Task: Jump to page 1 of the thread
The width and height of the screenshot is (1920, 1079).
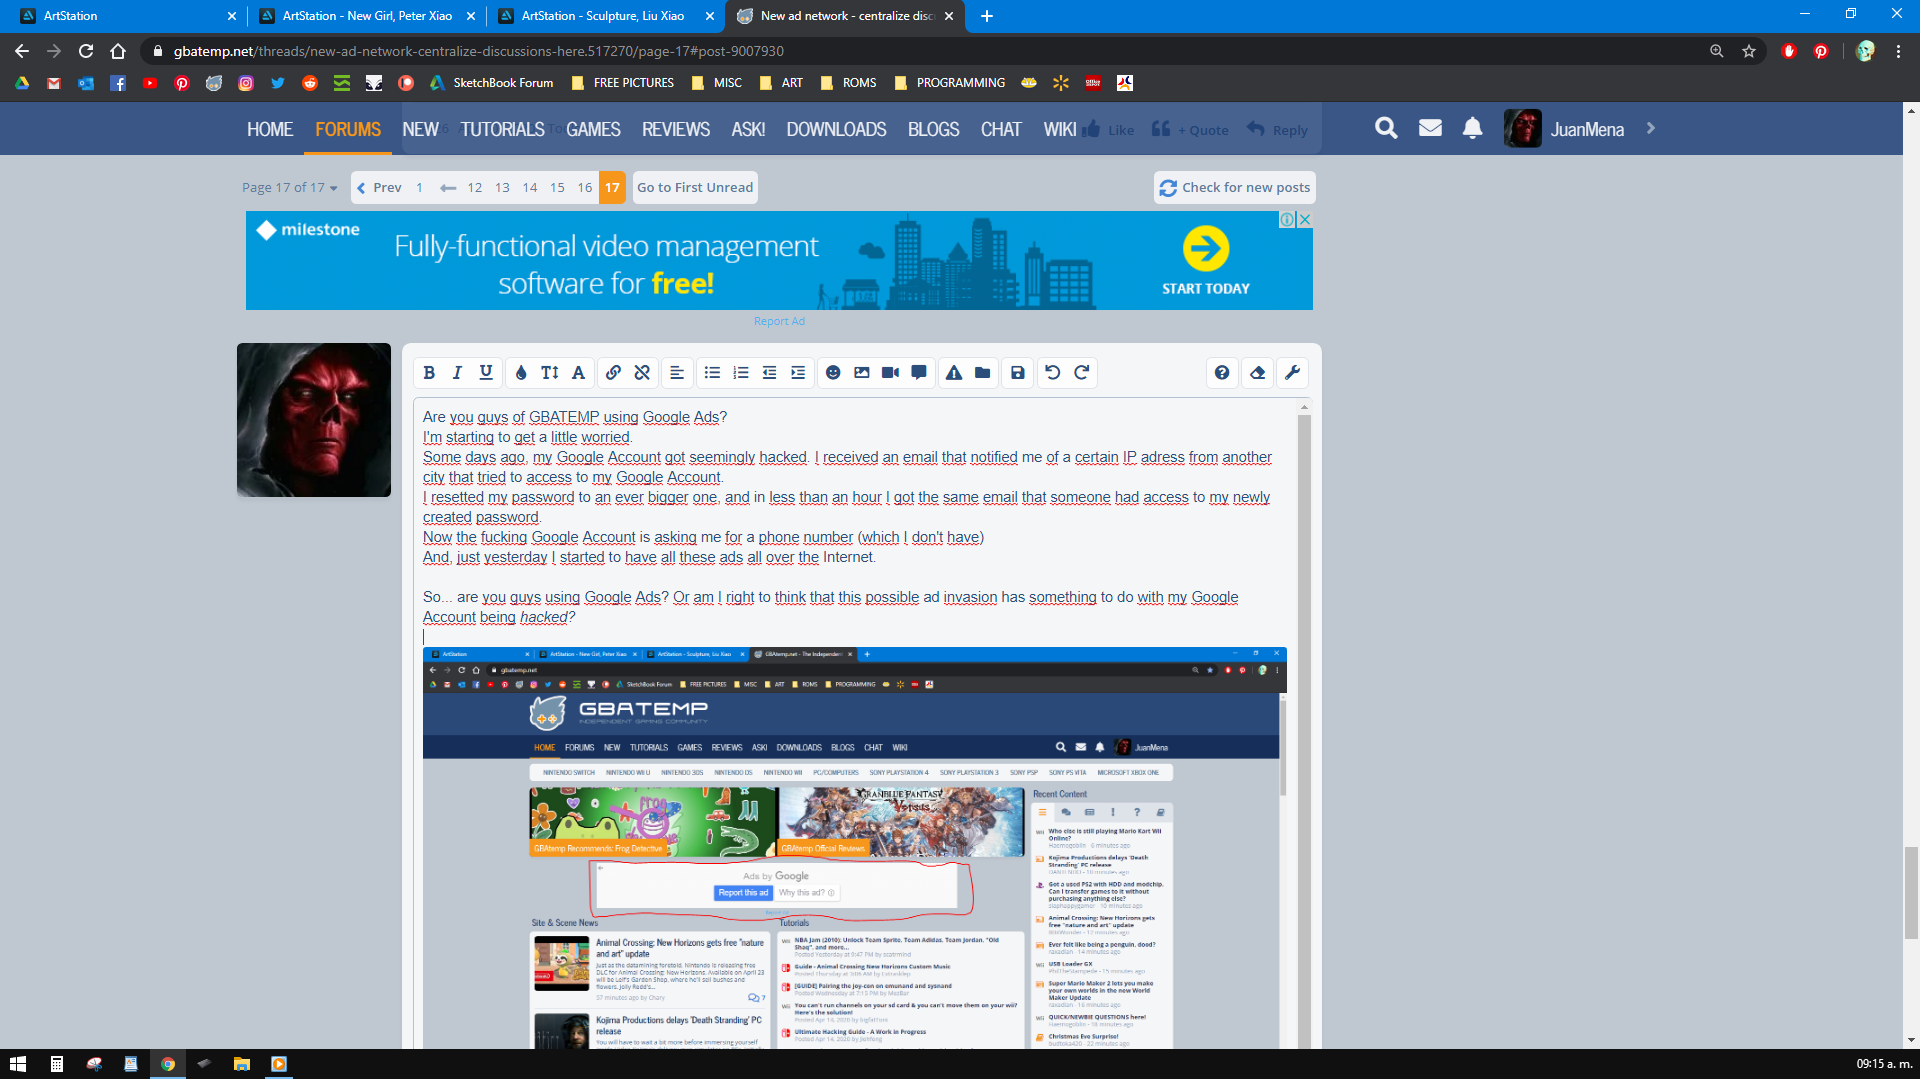Action: [x=419, y=187]
